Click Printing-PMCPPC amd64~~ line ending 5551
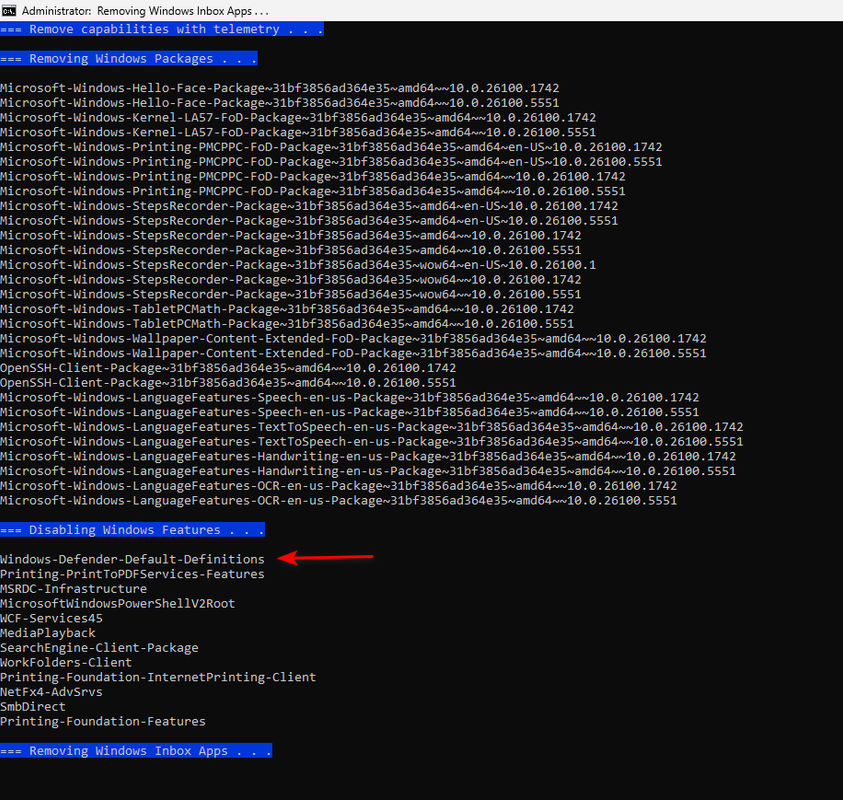The height and width of the screenshot is (800, 843). (x=313, y=191)
